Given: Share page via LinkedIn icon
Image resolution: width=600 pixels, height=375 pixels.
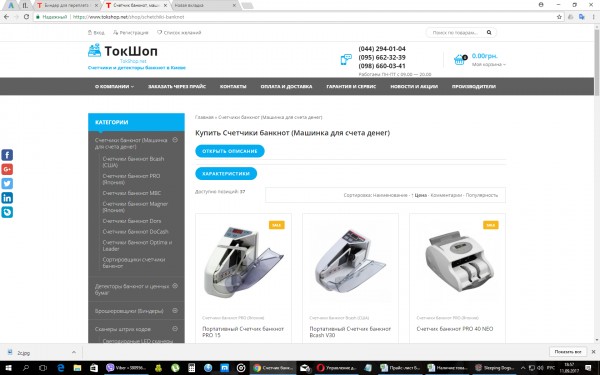Looking at the screenshot, I should (7, 197).
